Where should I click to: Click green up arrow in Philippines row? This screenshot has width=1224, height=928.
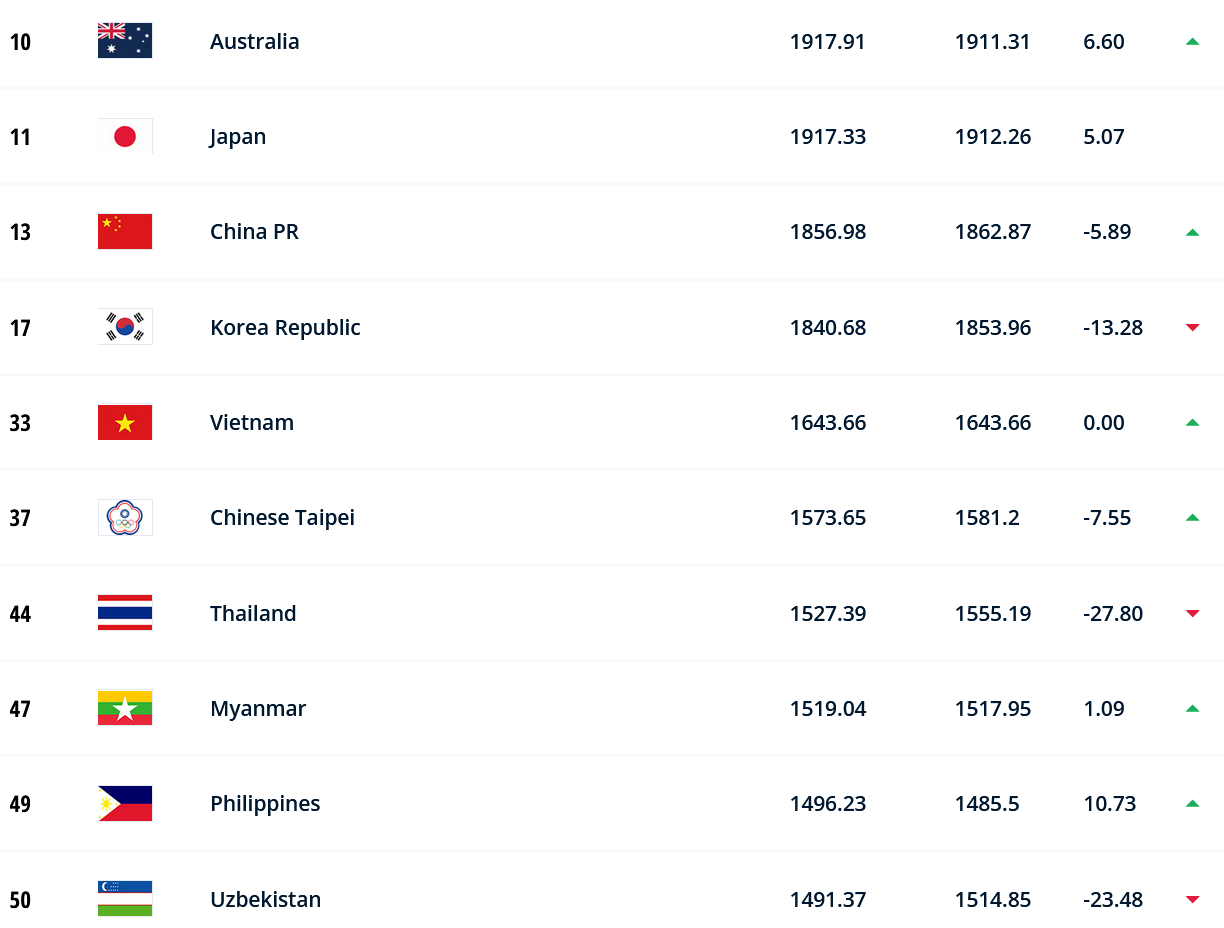coord(1191,804)
